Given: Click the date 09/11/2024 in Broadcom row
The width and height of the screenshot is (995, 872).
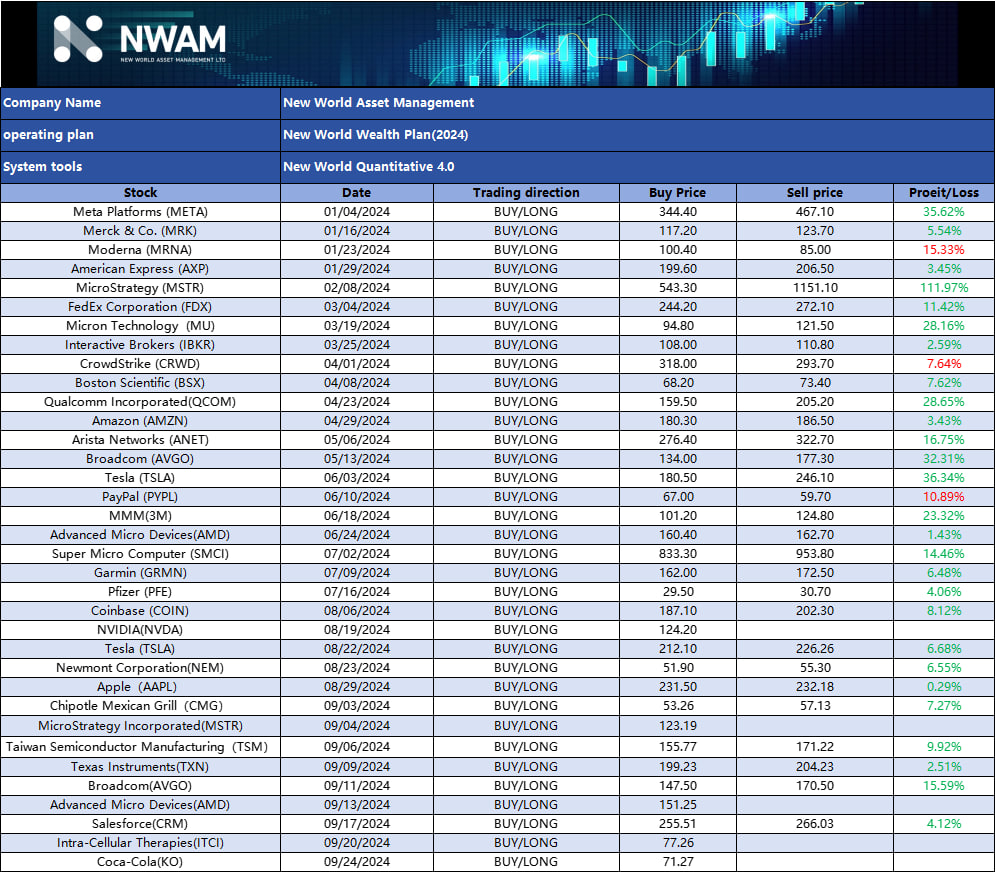Looking at the screenshot, I should (357, 786).
